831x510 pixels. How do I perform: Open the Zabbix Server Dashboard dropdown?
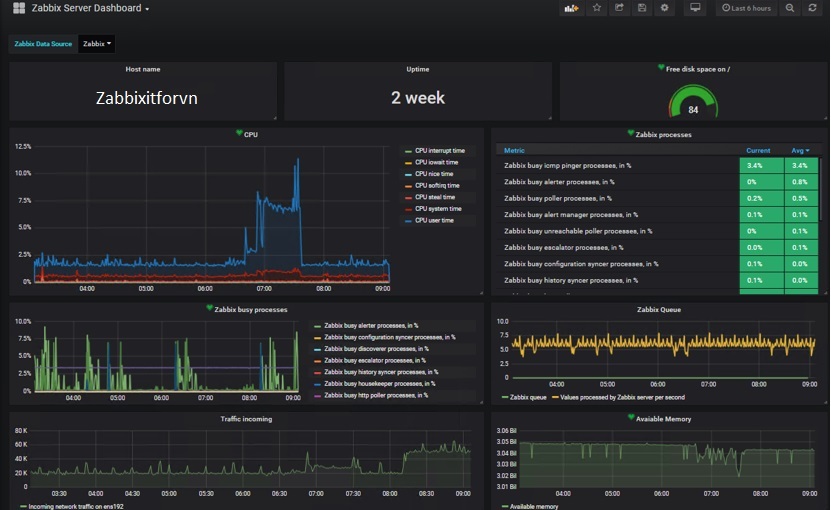click(91, 9)
